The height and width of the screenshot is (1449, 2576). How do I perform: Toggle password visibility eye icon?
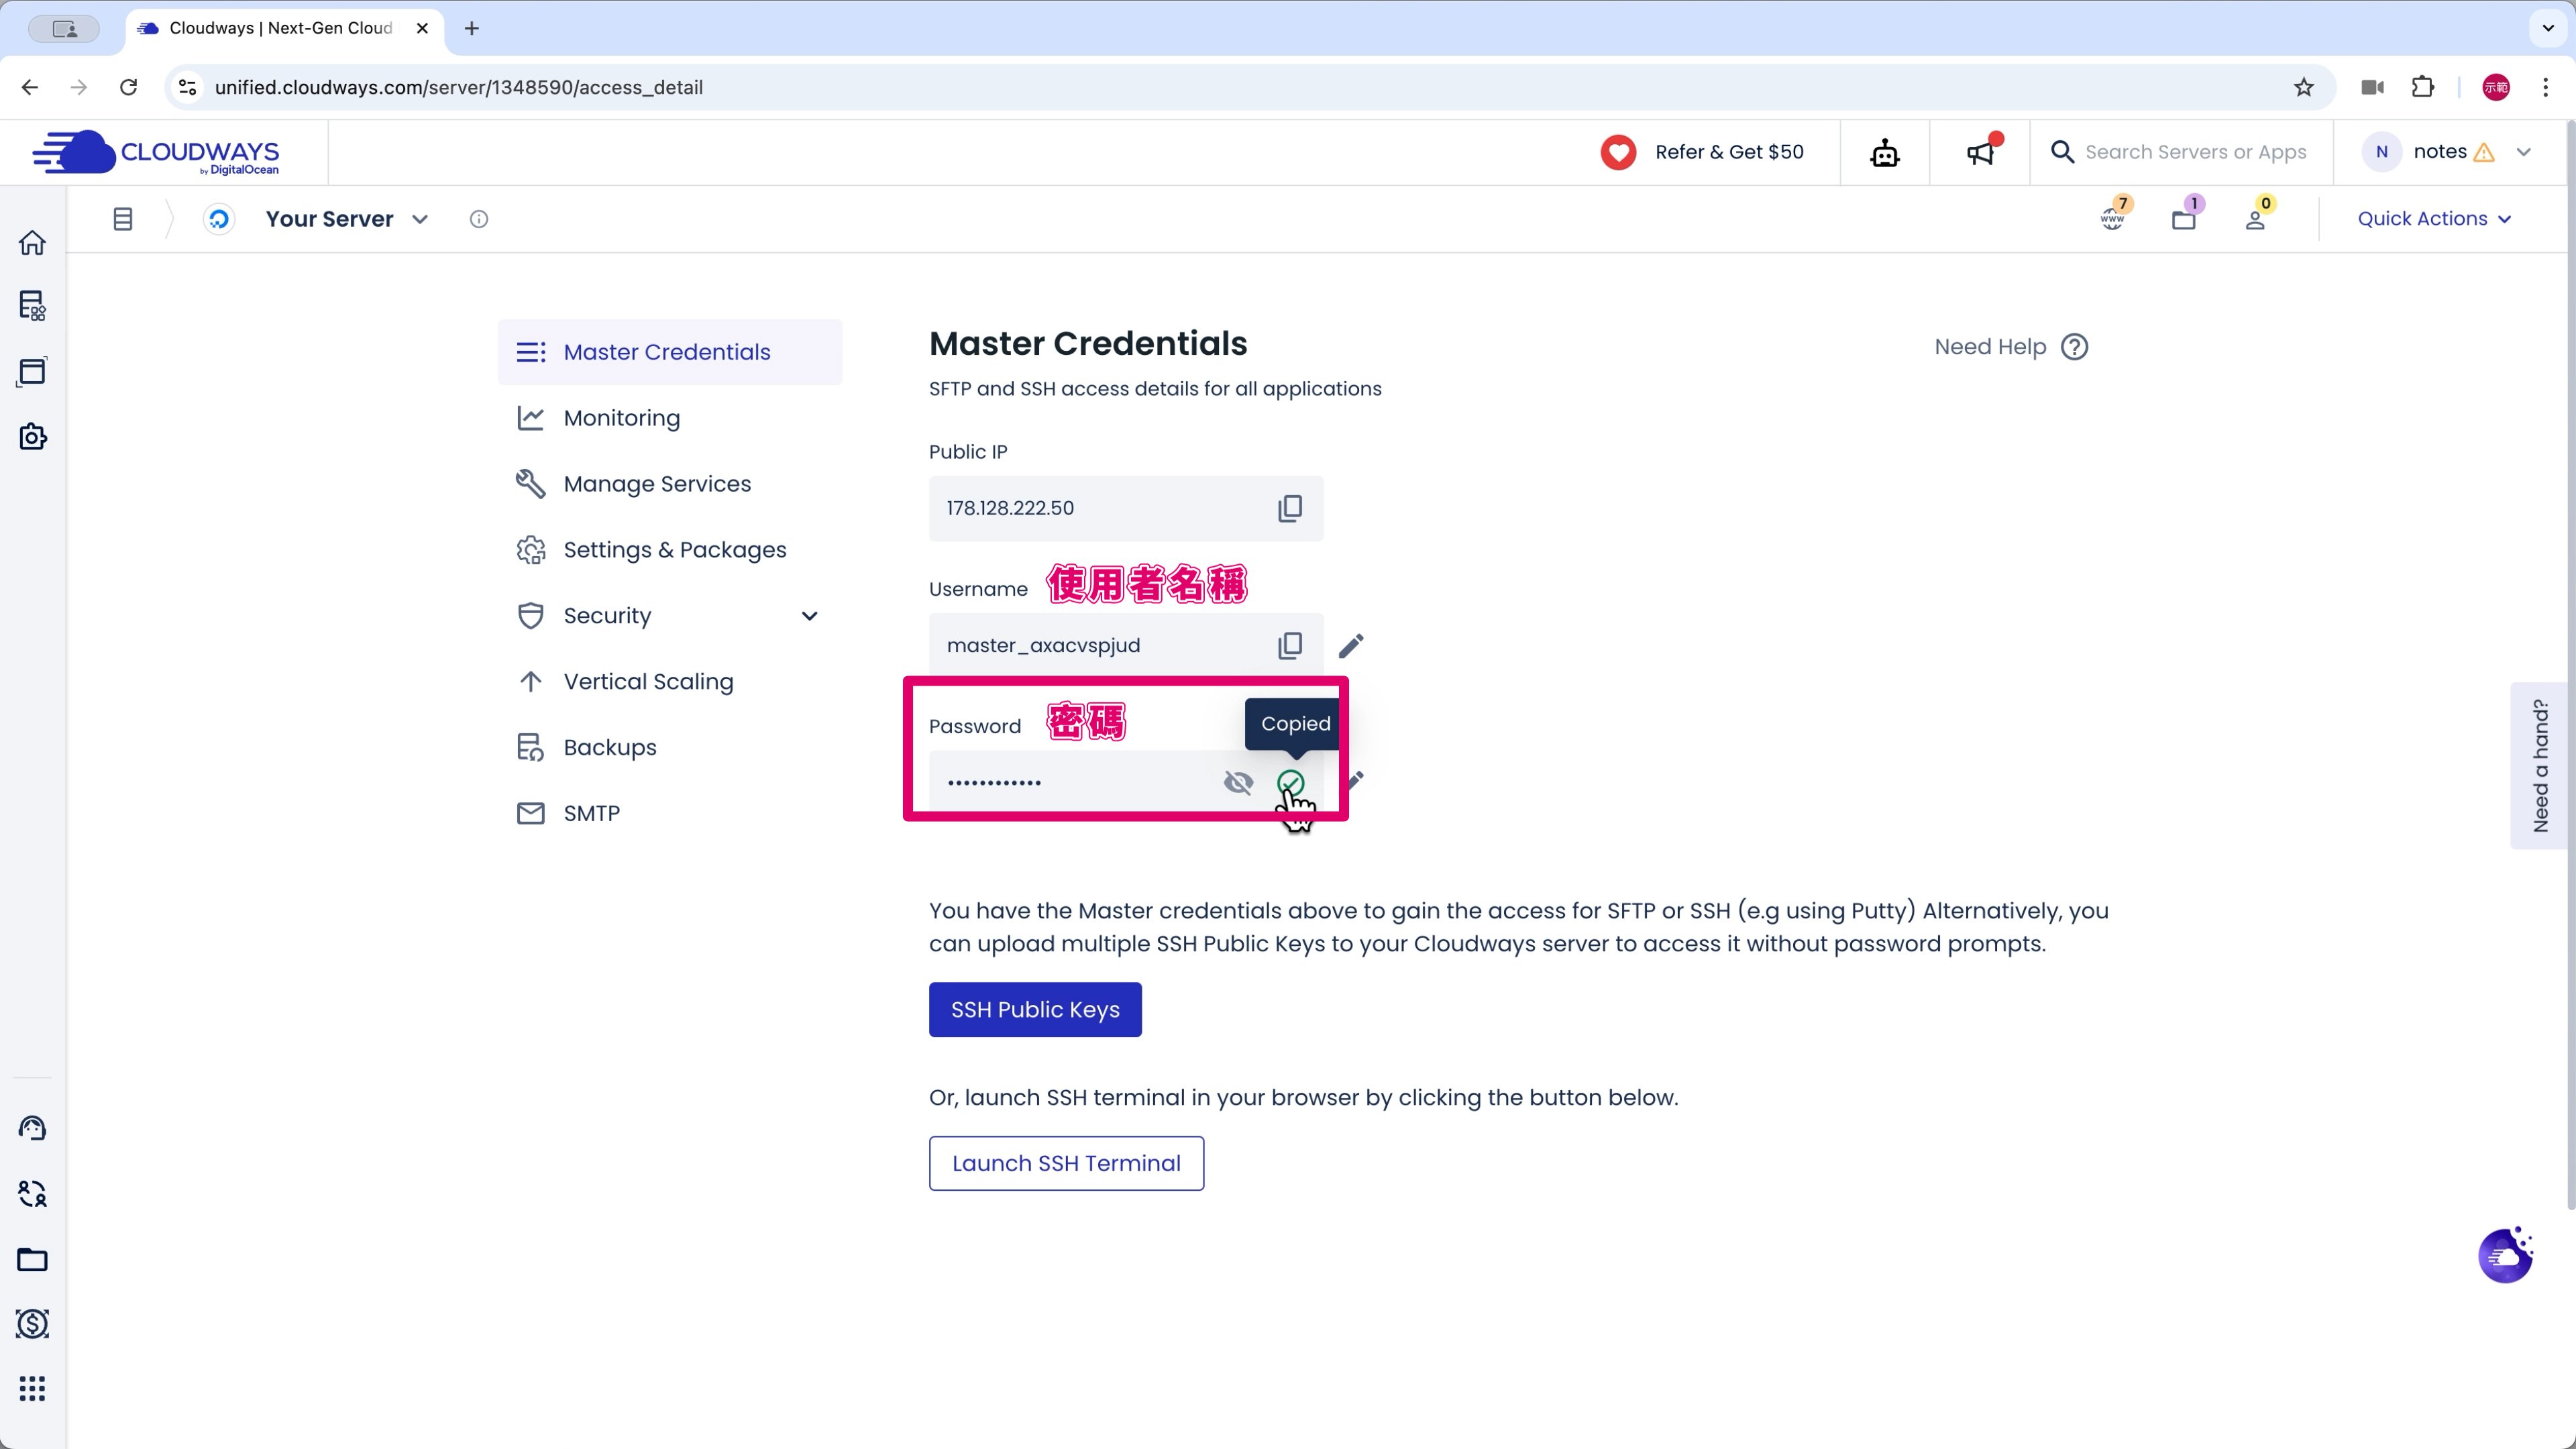1238,782
